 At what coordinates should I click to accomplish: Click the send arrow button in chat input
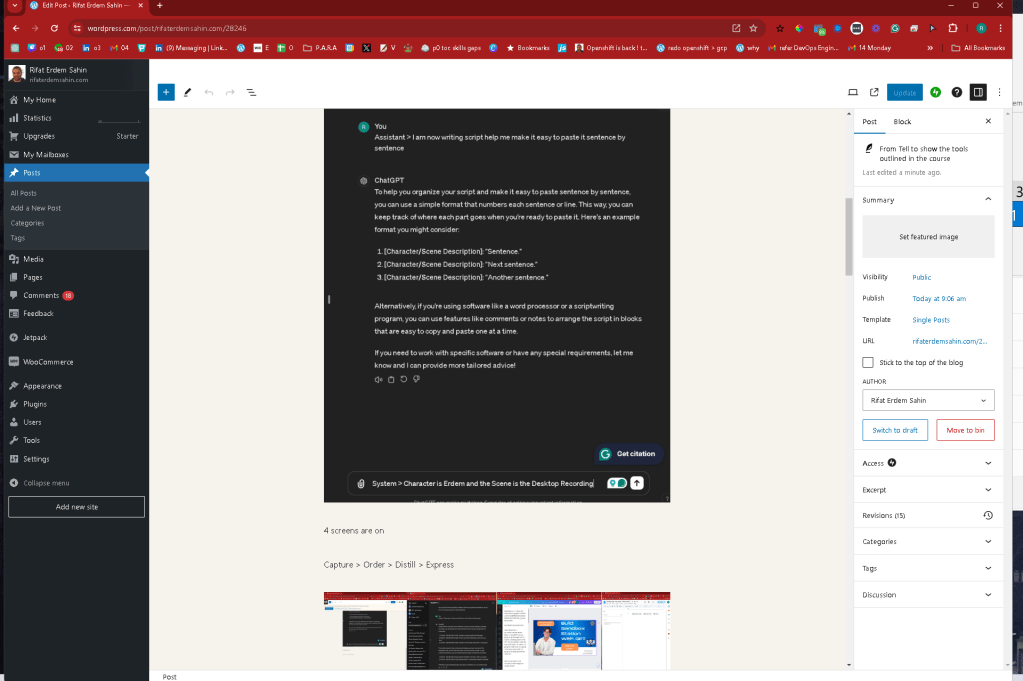tap(637, 483)
